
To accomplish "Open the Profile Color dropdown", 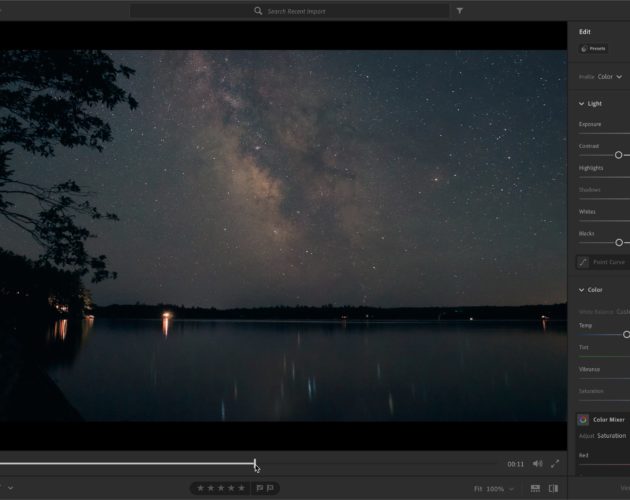I will click(x=610, y=76).
